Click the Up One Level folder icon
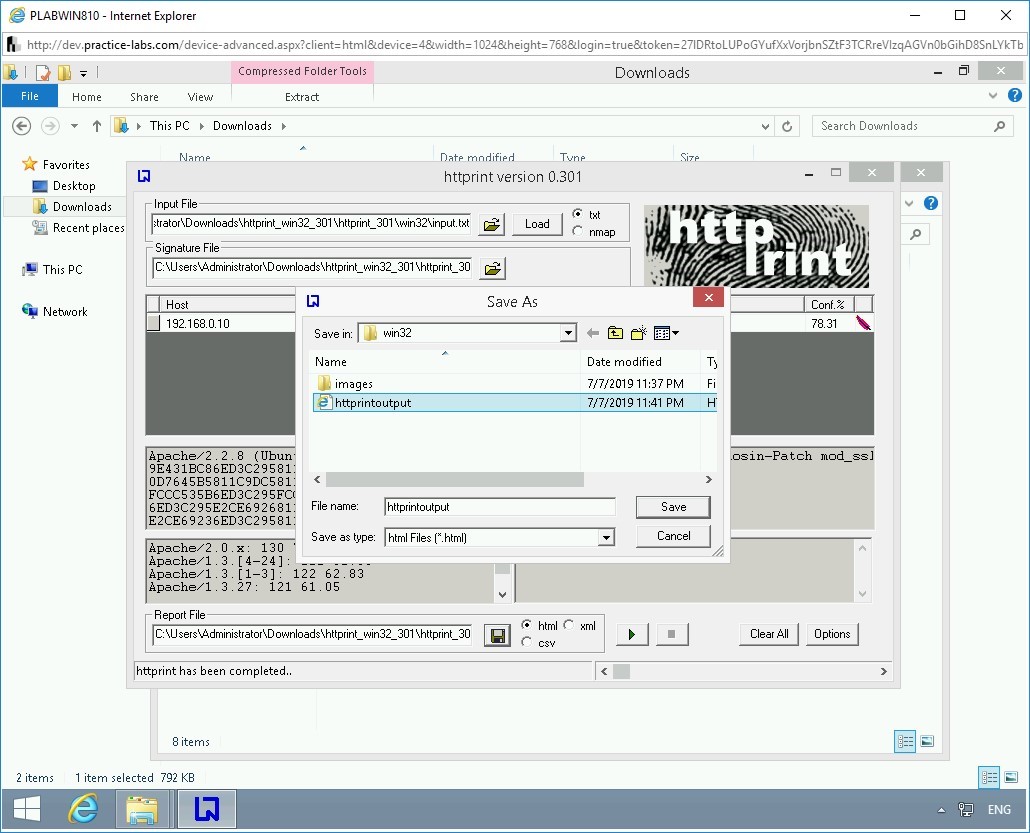 [x=615, y=333]
